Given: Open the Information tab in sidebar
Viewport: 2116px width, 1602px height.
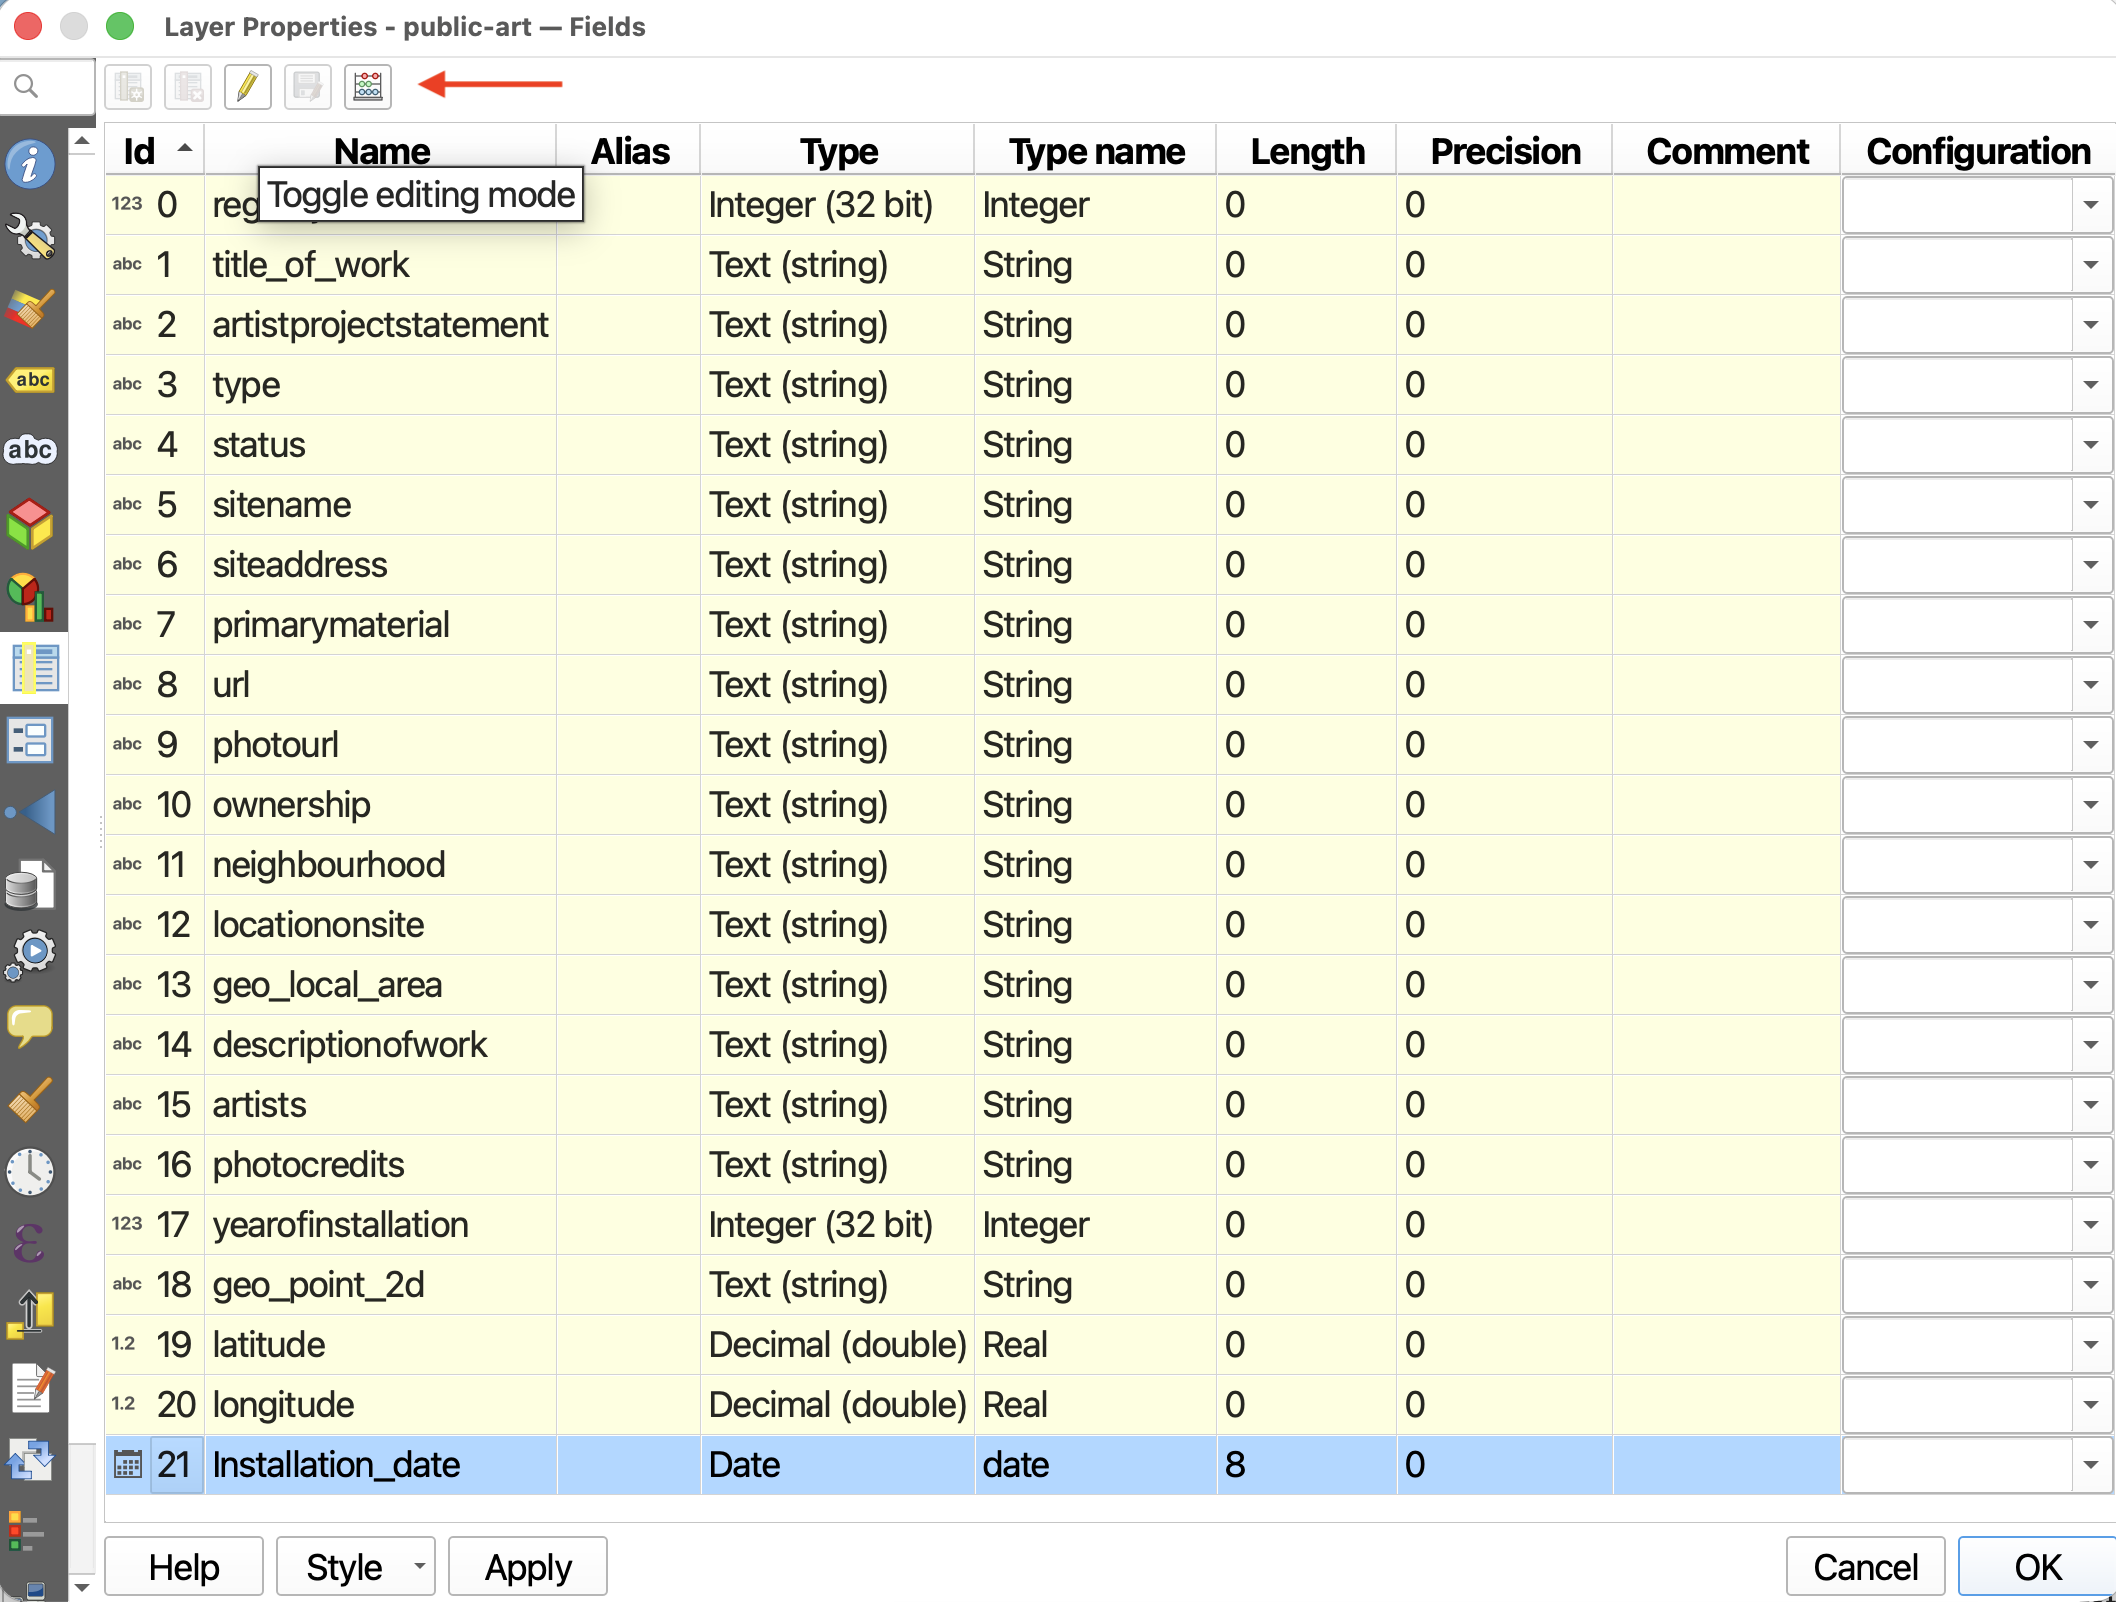Looking at the screenshot, I should pyautogui.click(x=31, y=164).
